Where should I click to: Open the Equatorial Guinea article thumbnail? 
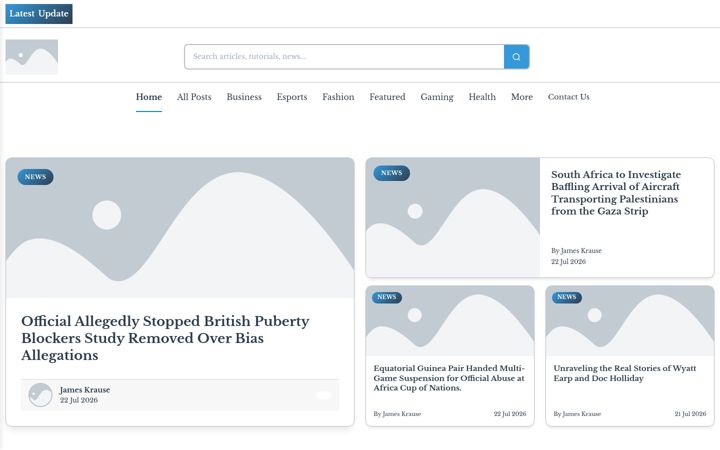(450, 321)
